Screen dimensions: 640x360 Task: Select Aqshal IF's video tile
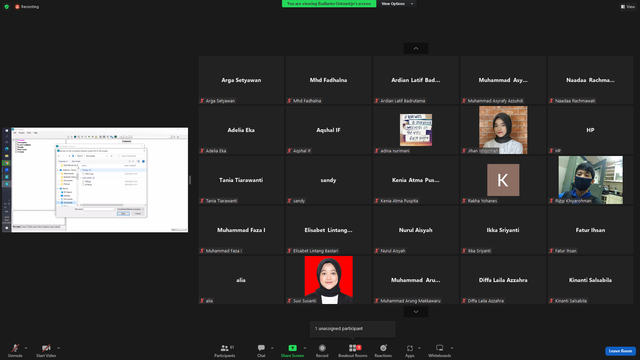pos(329,130)
